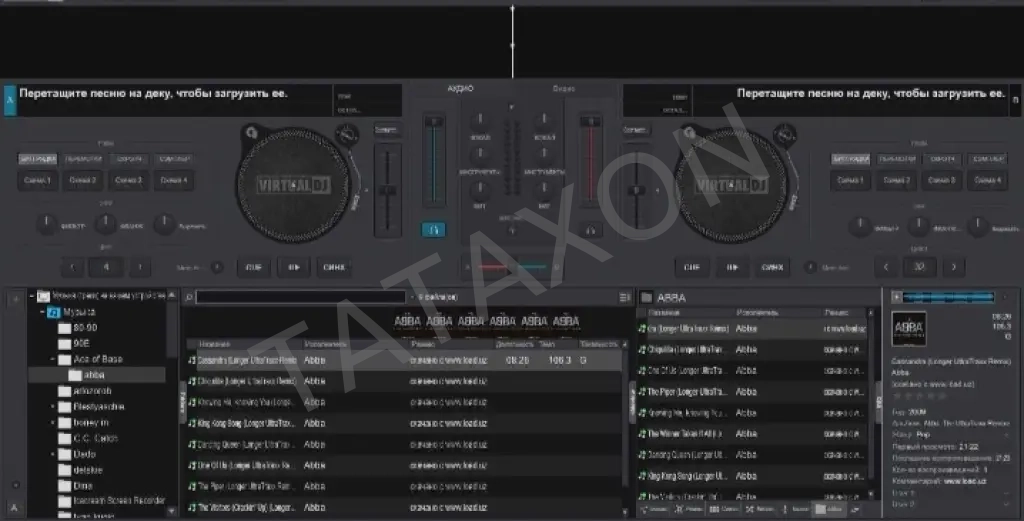Click the right deck Virtual DJ turntable platter
1024x521 pixels.
tap(731, 185)
